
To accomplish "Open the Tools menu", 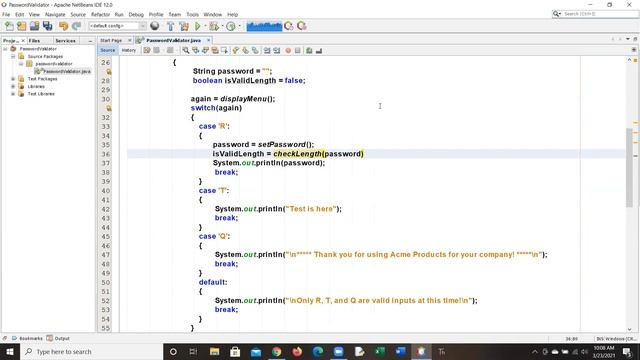I will tap(193, 14).
